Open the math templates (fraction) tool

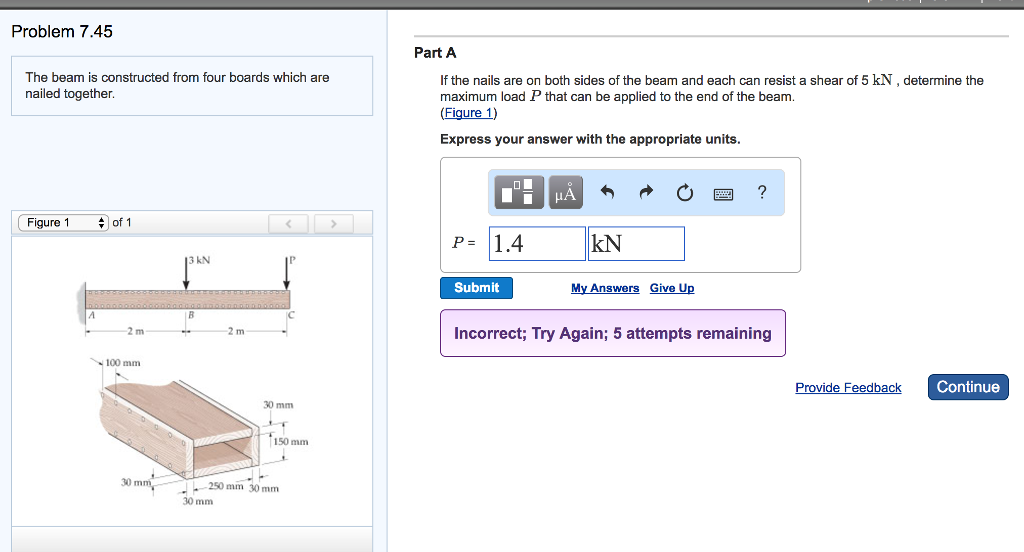[x=520, y=193]
